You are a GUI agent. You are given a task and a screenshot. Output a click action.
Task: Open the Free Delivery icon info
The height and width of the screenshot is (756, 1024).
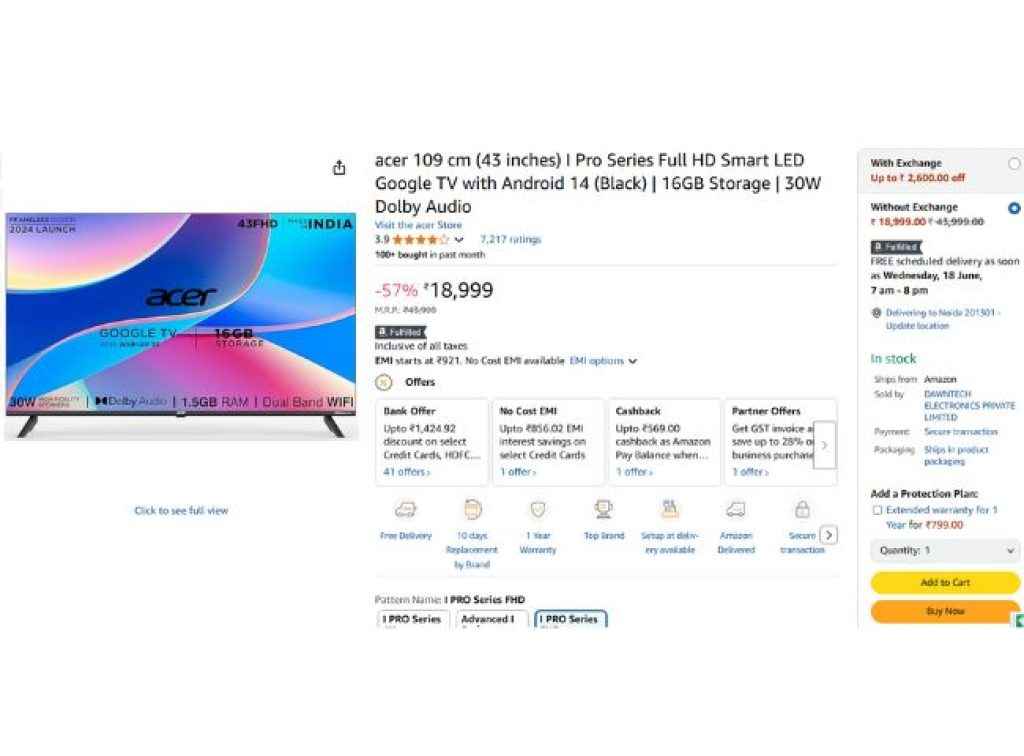coord(406,509)
